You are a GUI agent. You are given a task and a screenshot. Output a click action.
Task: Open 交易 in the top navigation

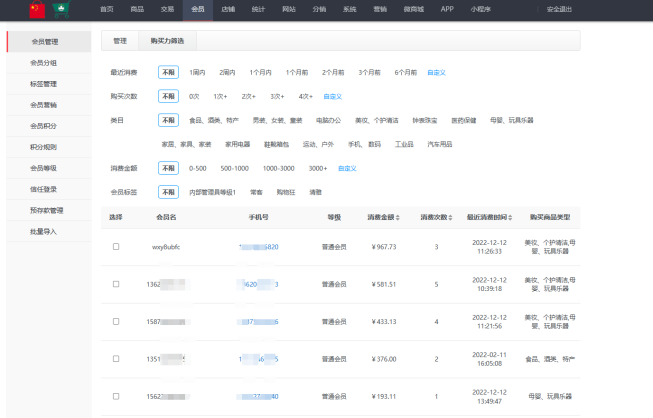pyautogui.click(x=167, y=9)
